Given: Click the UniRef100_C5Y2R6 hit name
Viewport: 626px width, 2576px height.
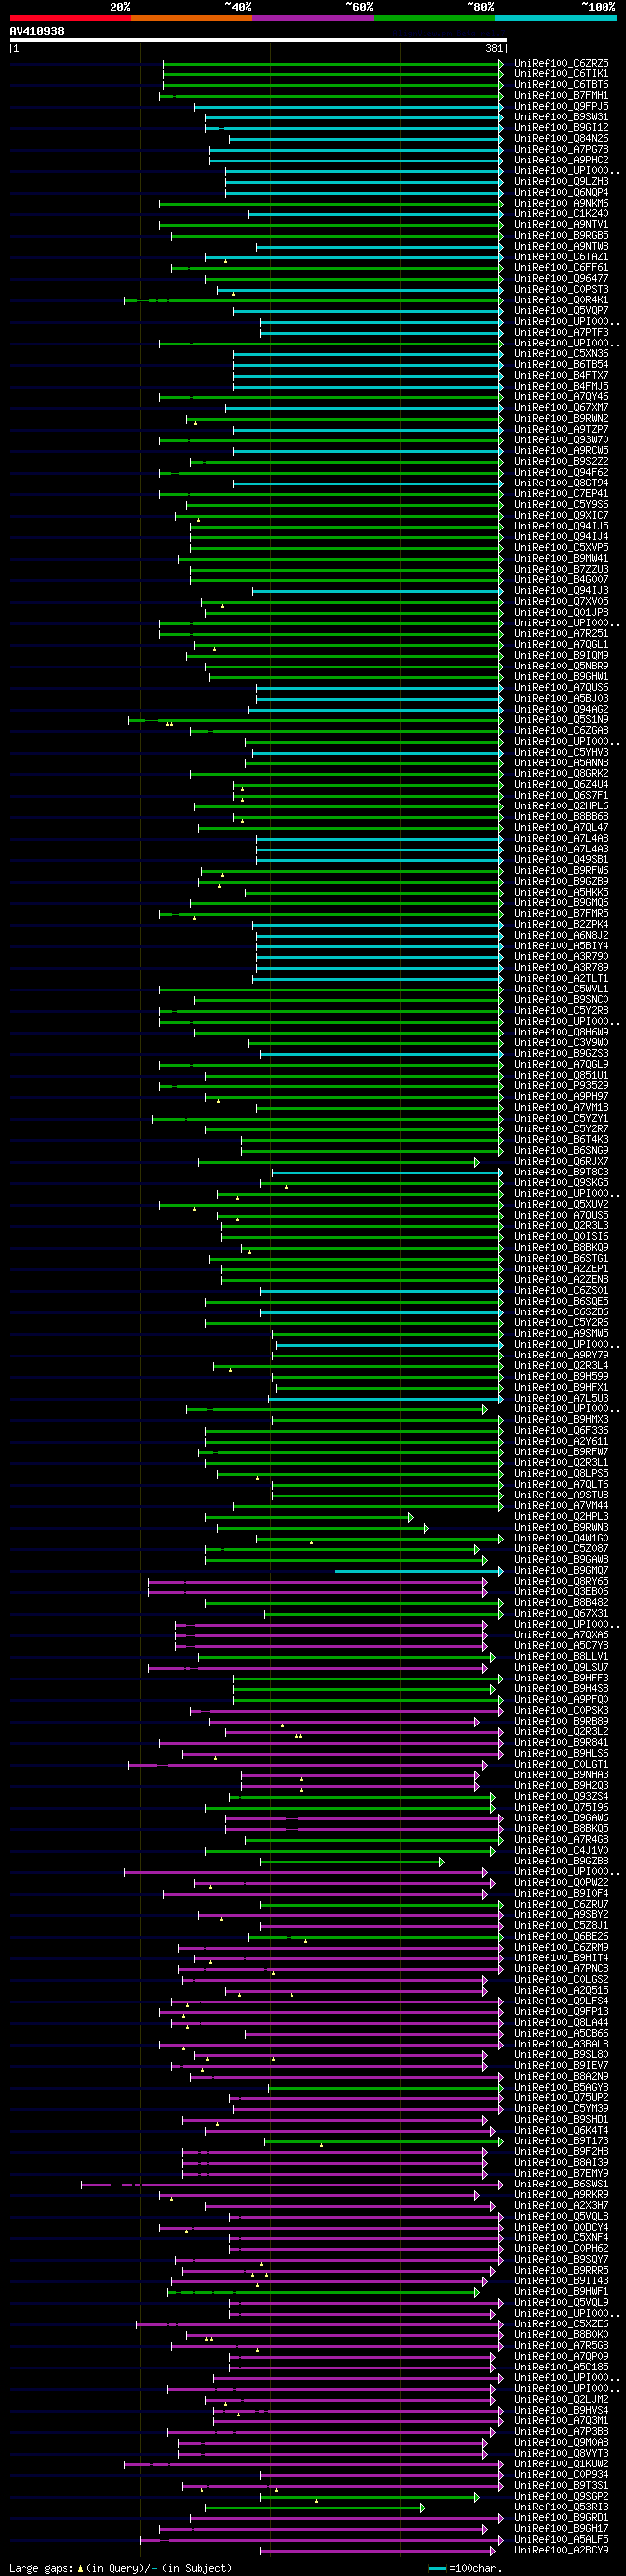Looking at the screenshot, I should [561, 1324].
